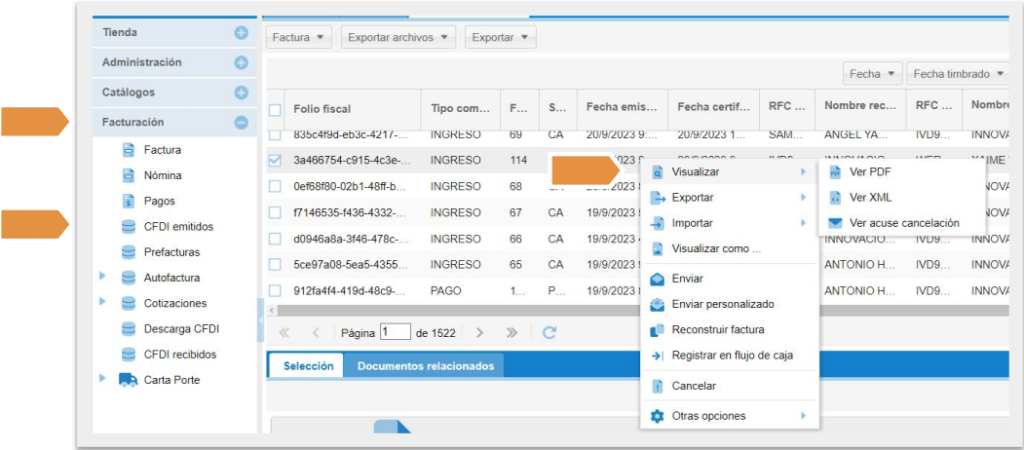Go to the next page arrow

pyautogui.click(x=480, y=332)
